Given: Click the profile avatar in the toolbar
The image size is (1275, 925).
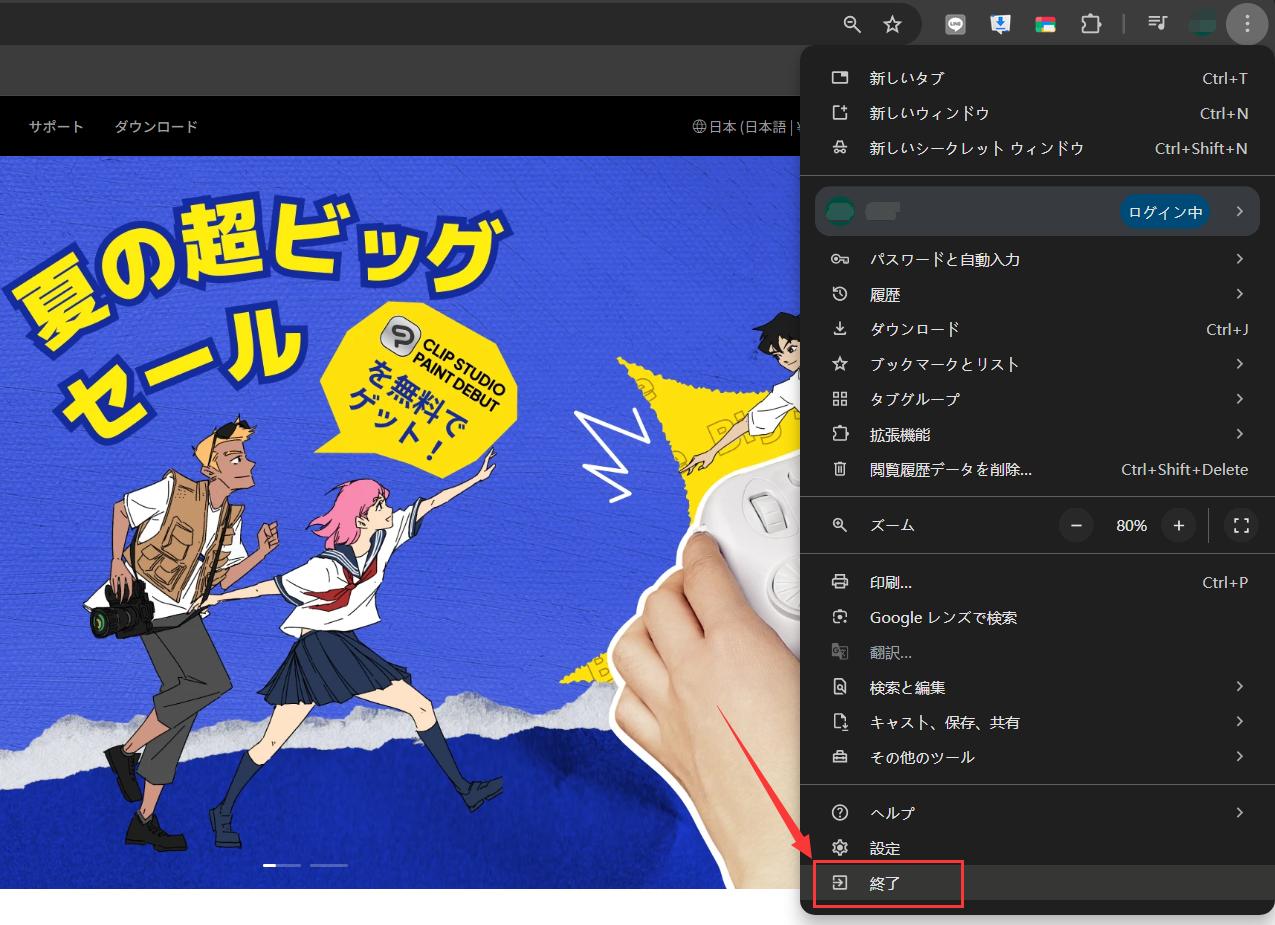Looking at the screenshot, I should tap(1203, 24).
